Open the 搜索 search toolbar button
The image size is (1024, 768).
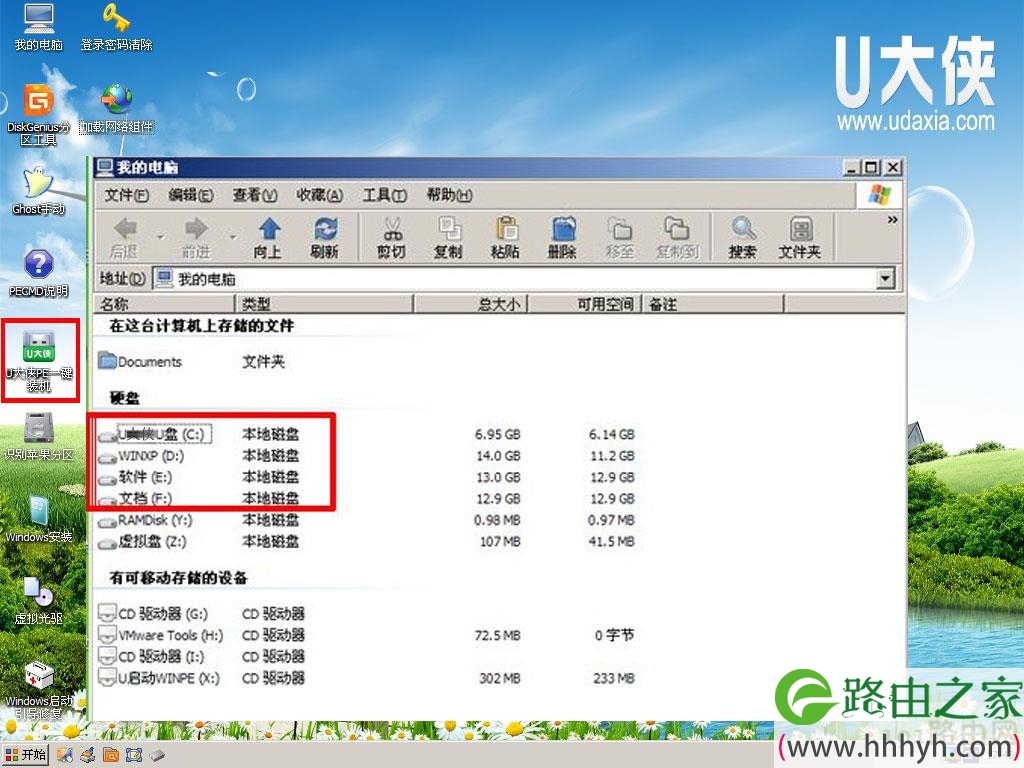(x=743, y=238)
